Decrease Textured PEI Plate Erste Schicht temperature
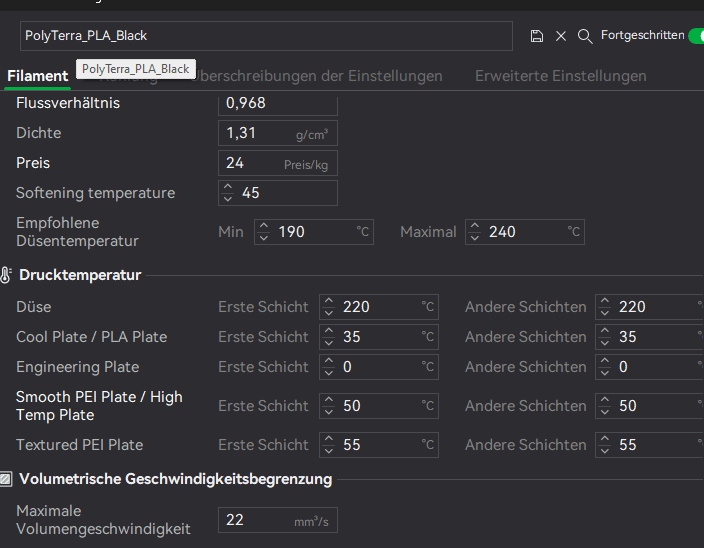Screen dimensions: 704x548 click(329, 451)
